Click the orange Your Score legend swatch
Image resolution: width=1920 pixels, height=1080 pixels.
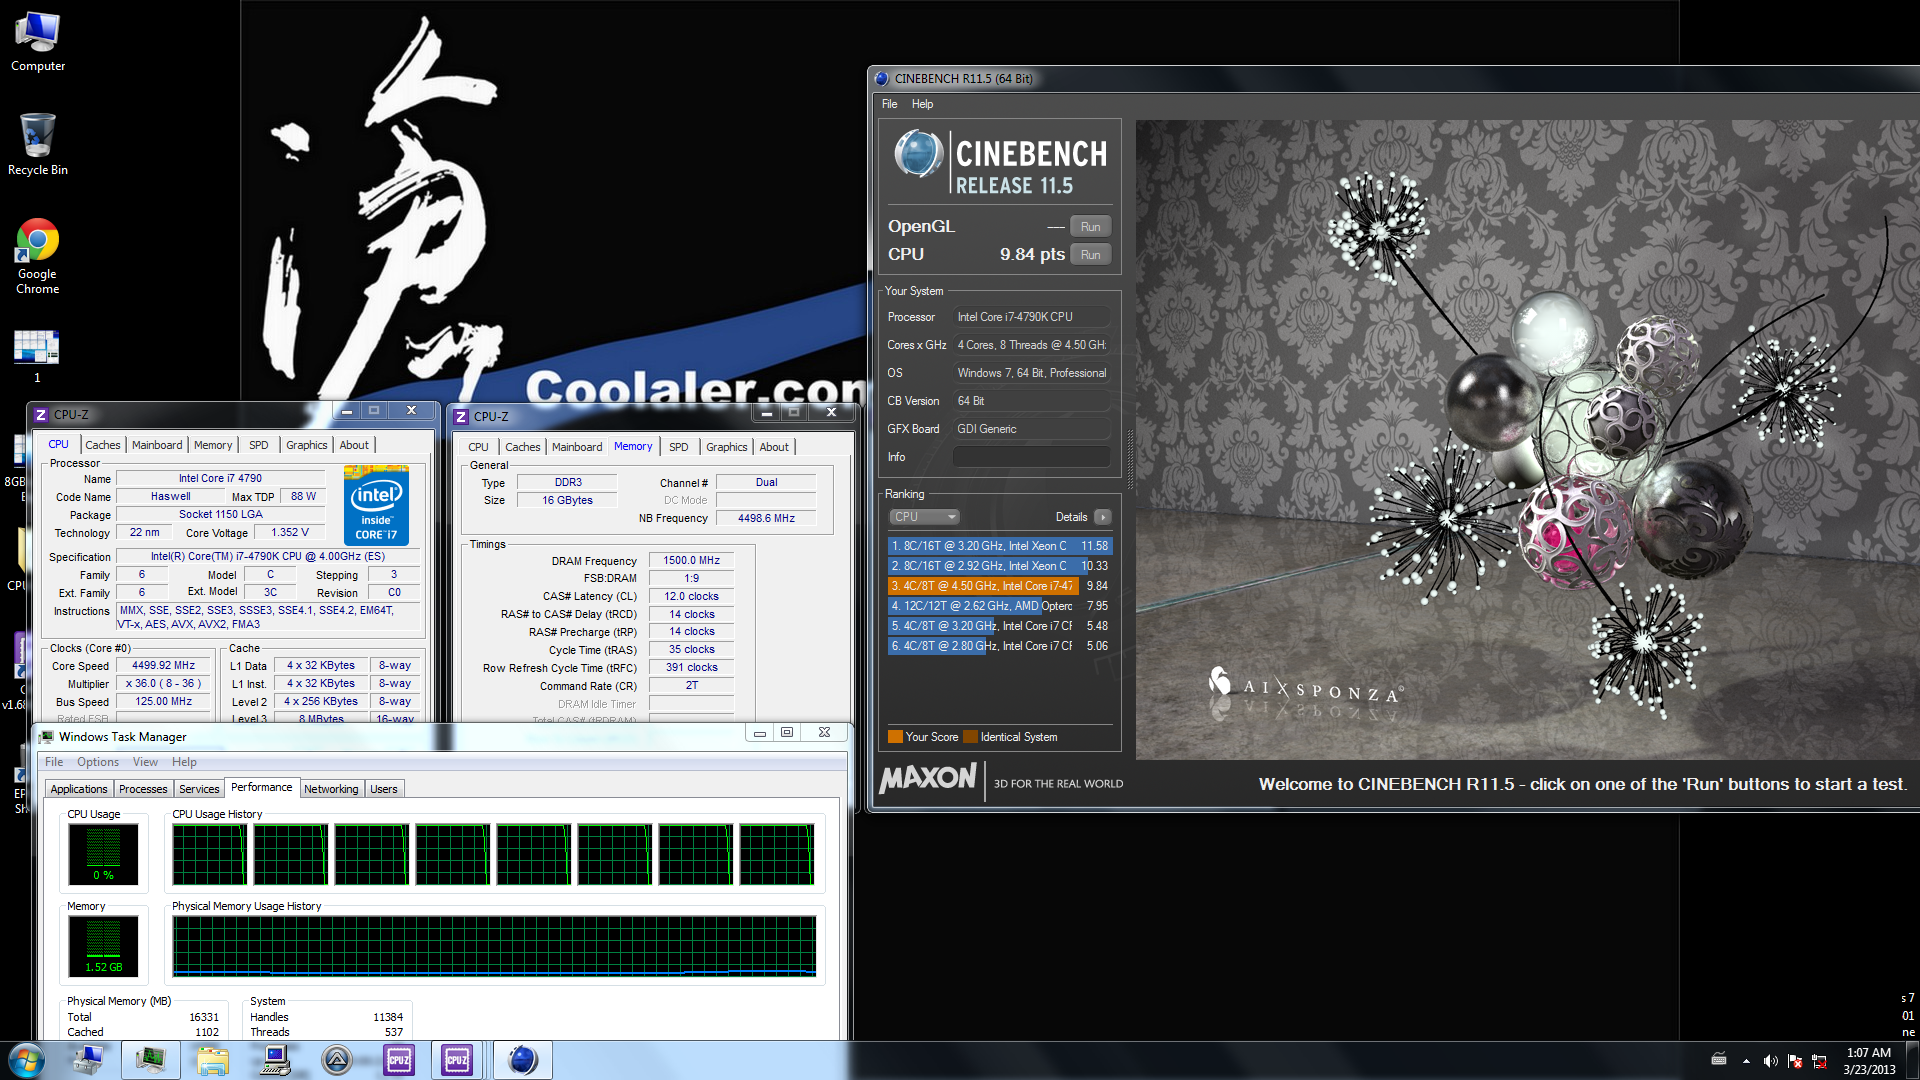click(895, 737)
